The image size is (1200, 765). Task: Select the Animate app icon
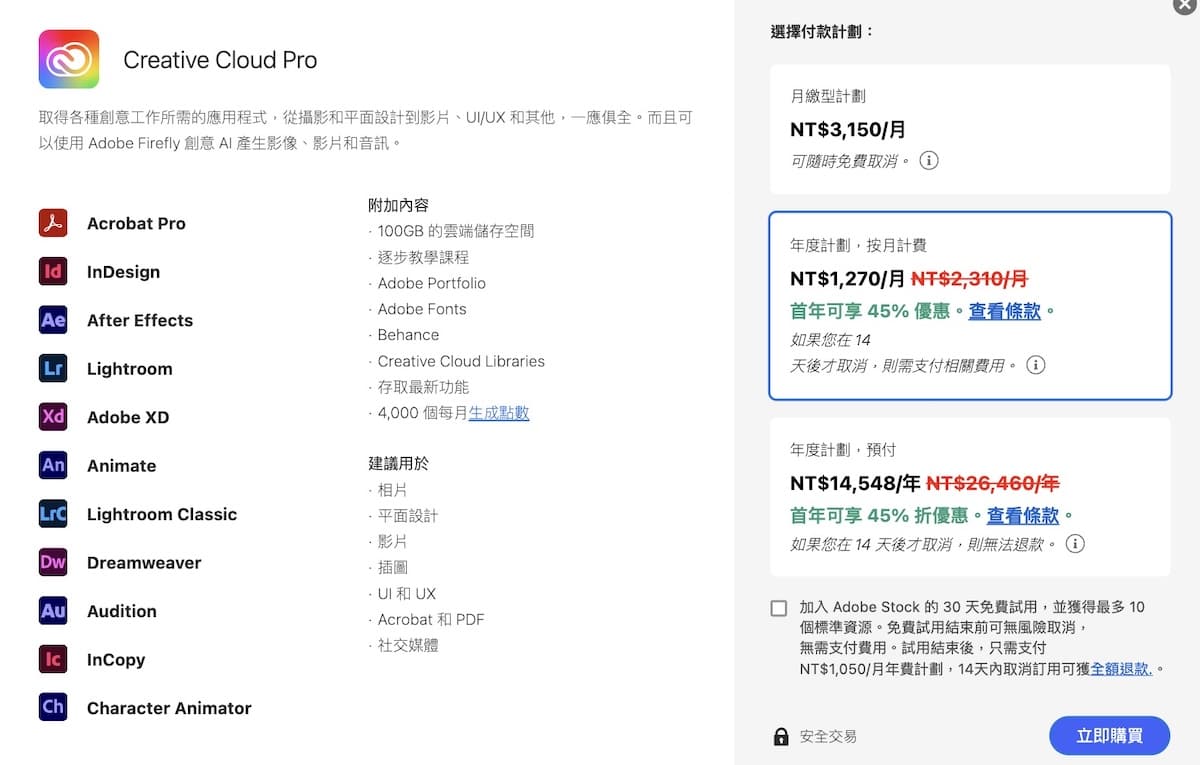53,465
